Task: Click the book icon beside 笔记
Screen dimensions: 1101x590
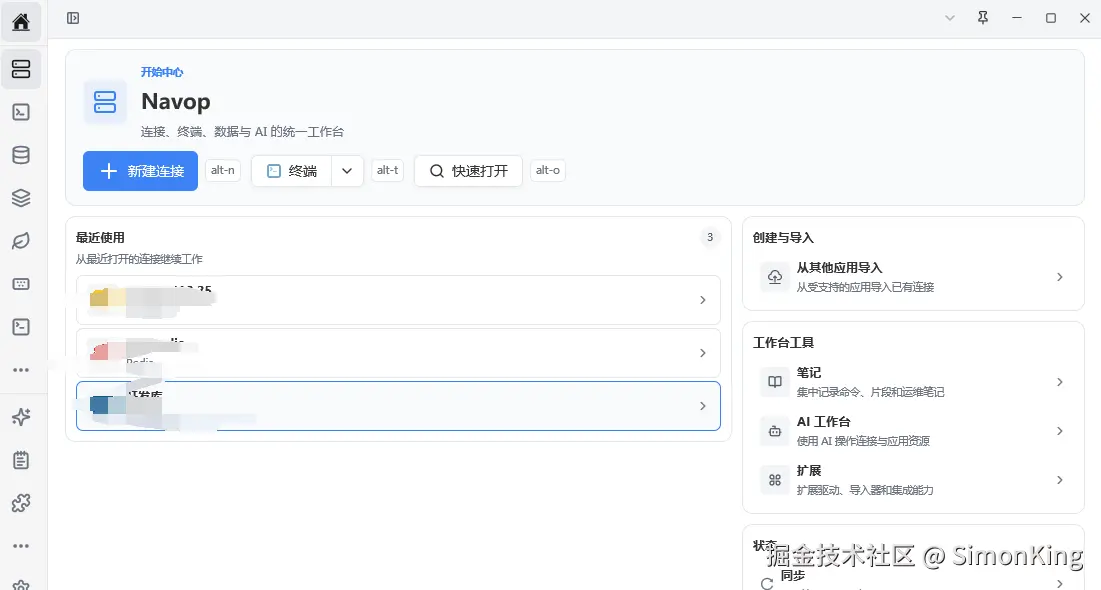Action: [775, 382]
